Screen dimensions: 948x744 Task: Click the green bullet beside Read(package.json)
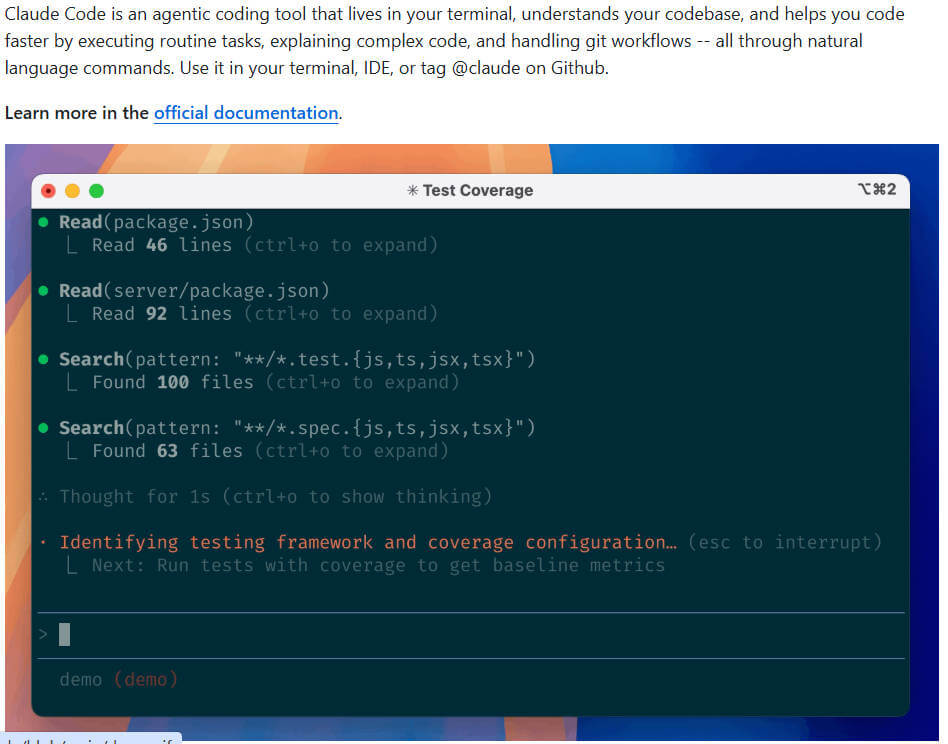44,222
